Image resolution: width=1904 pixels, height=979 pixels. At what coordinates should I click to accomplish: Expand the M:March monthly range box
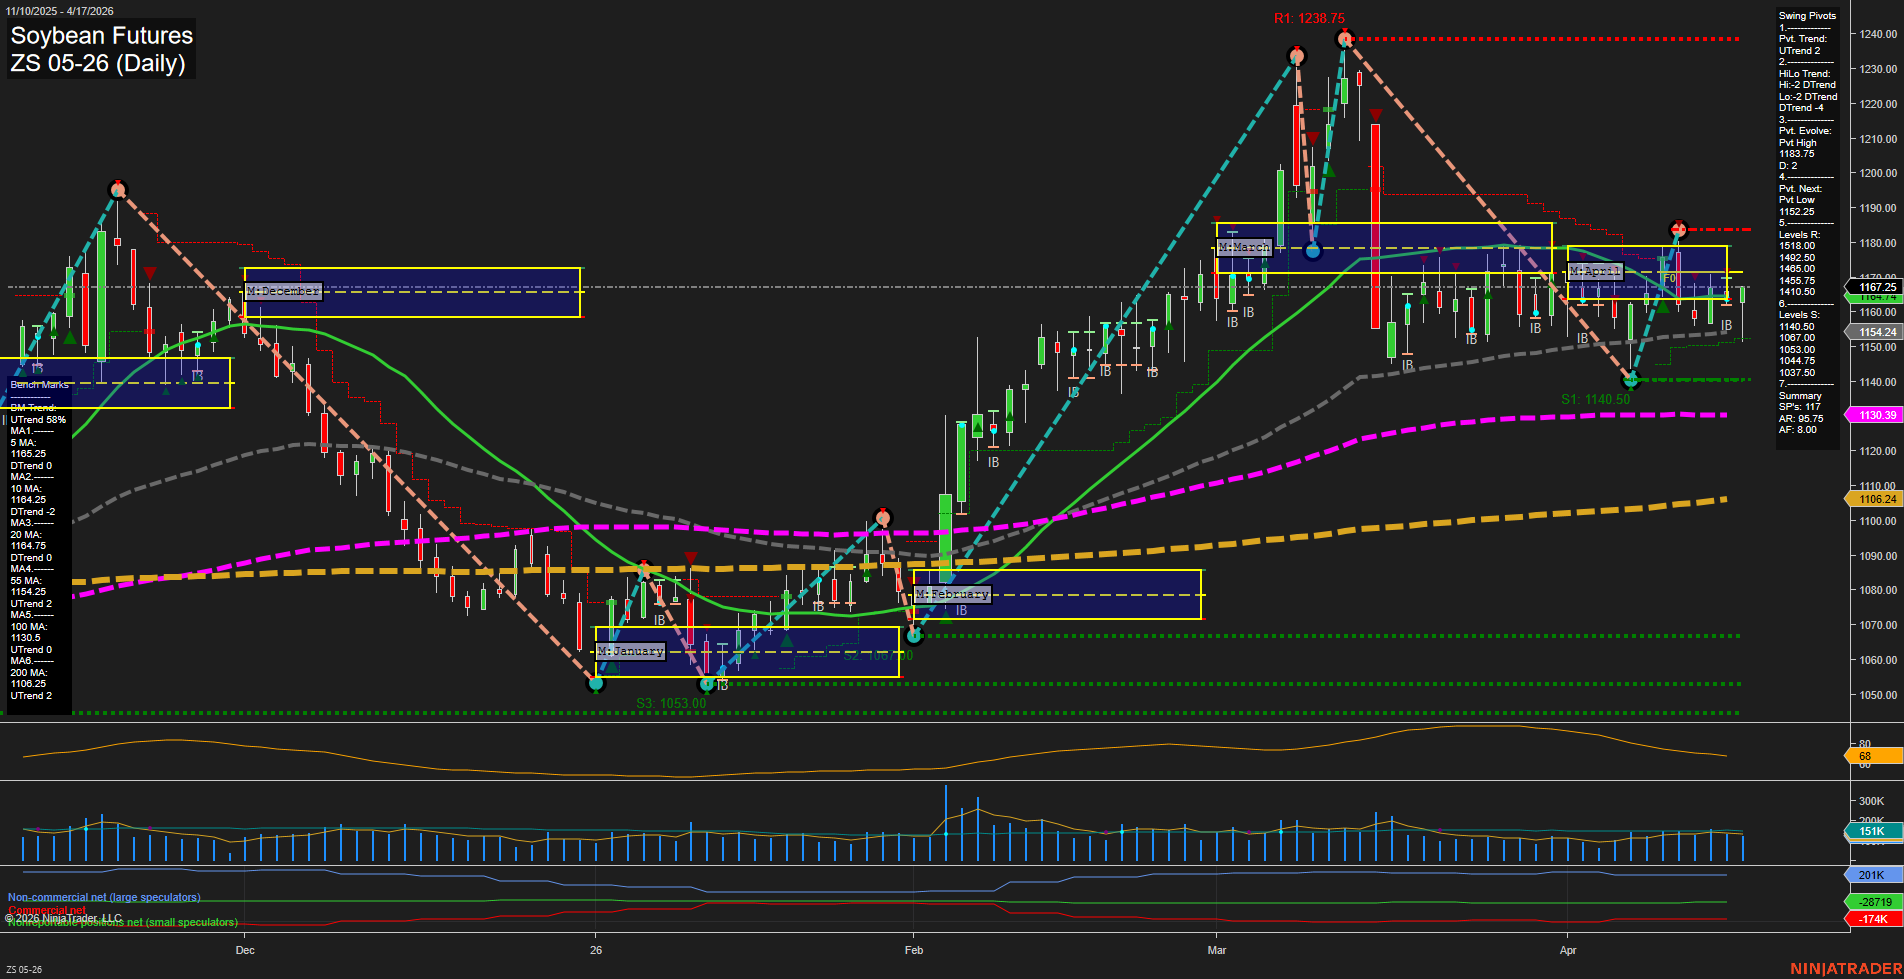coord(1244,246)
